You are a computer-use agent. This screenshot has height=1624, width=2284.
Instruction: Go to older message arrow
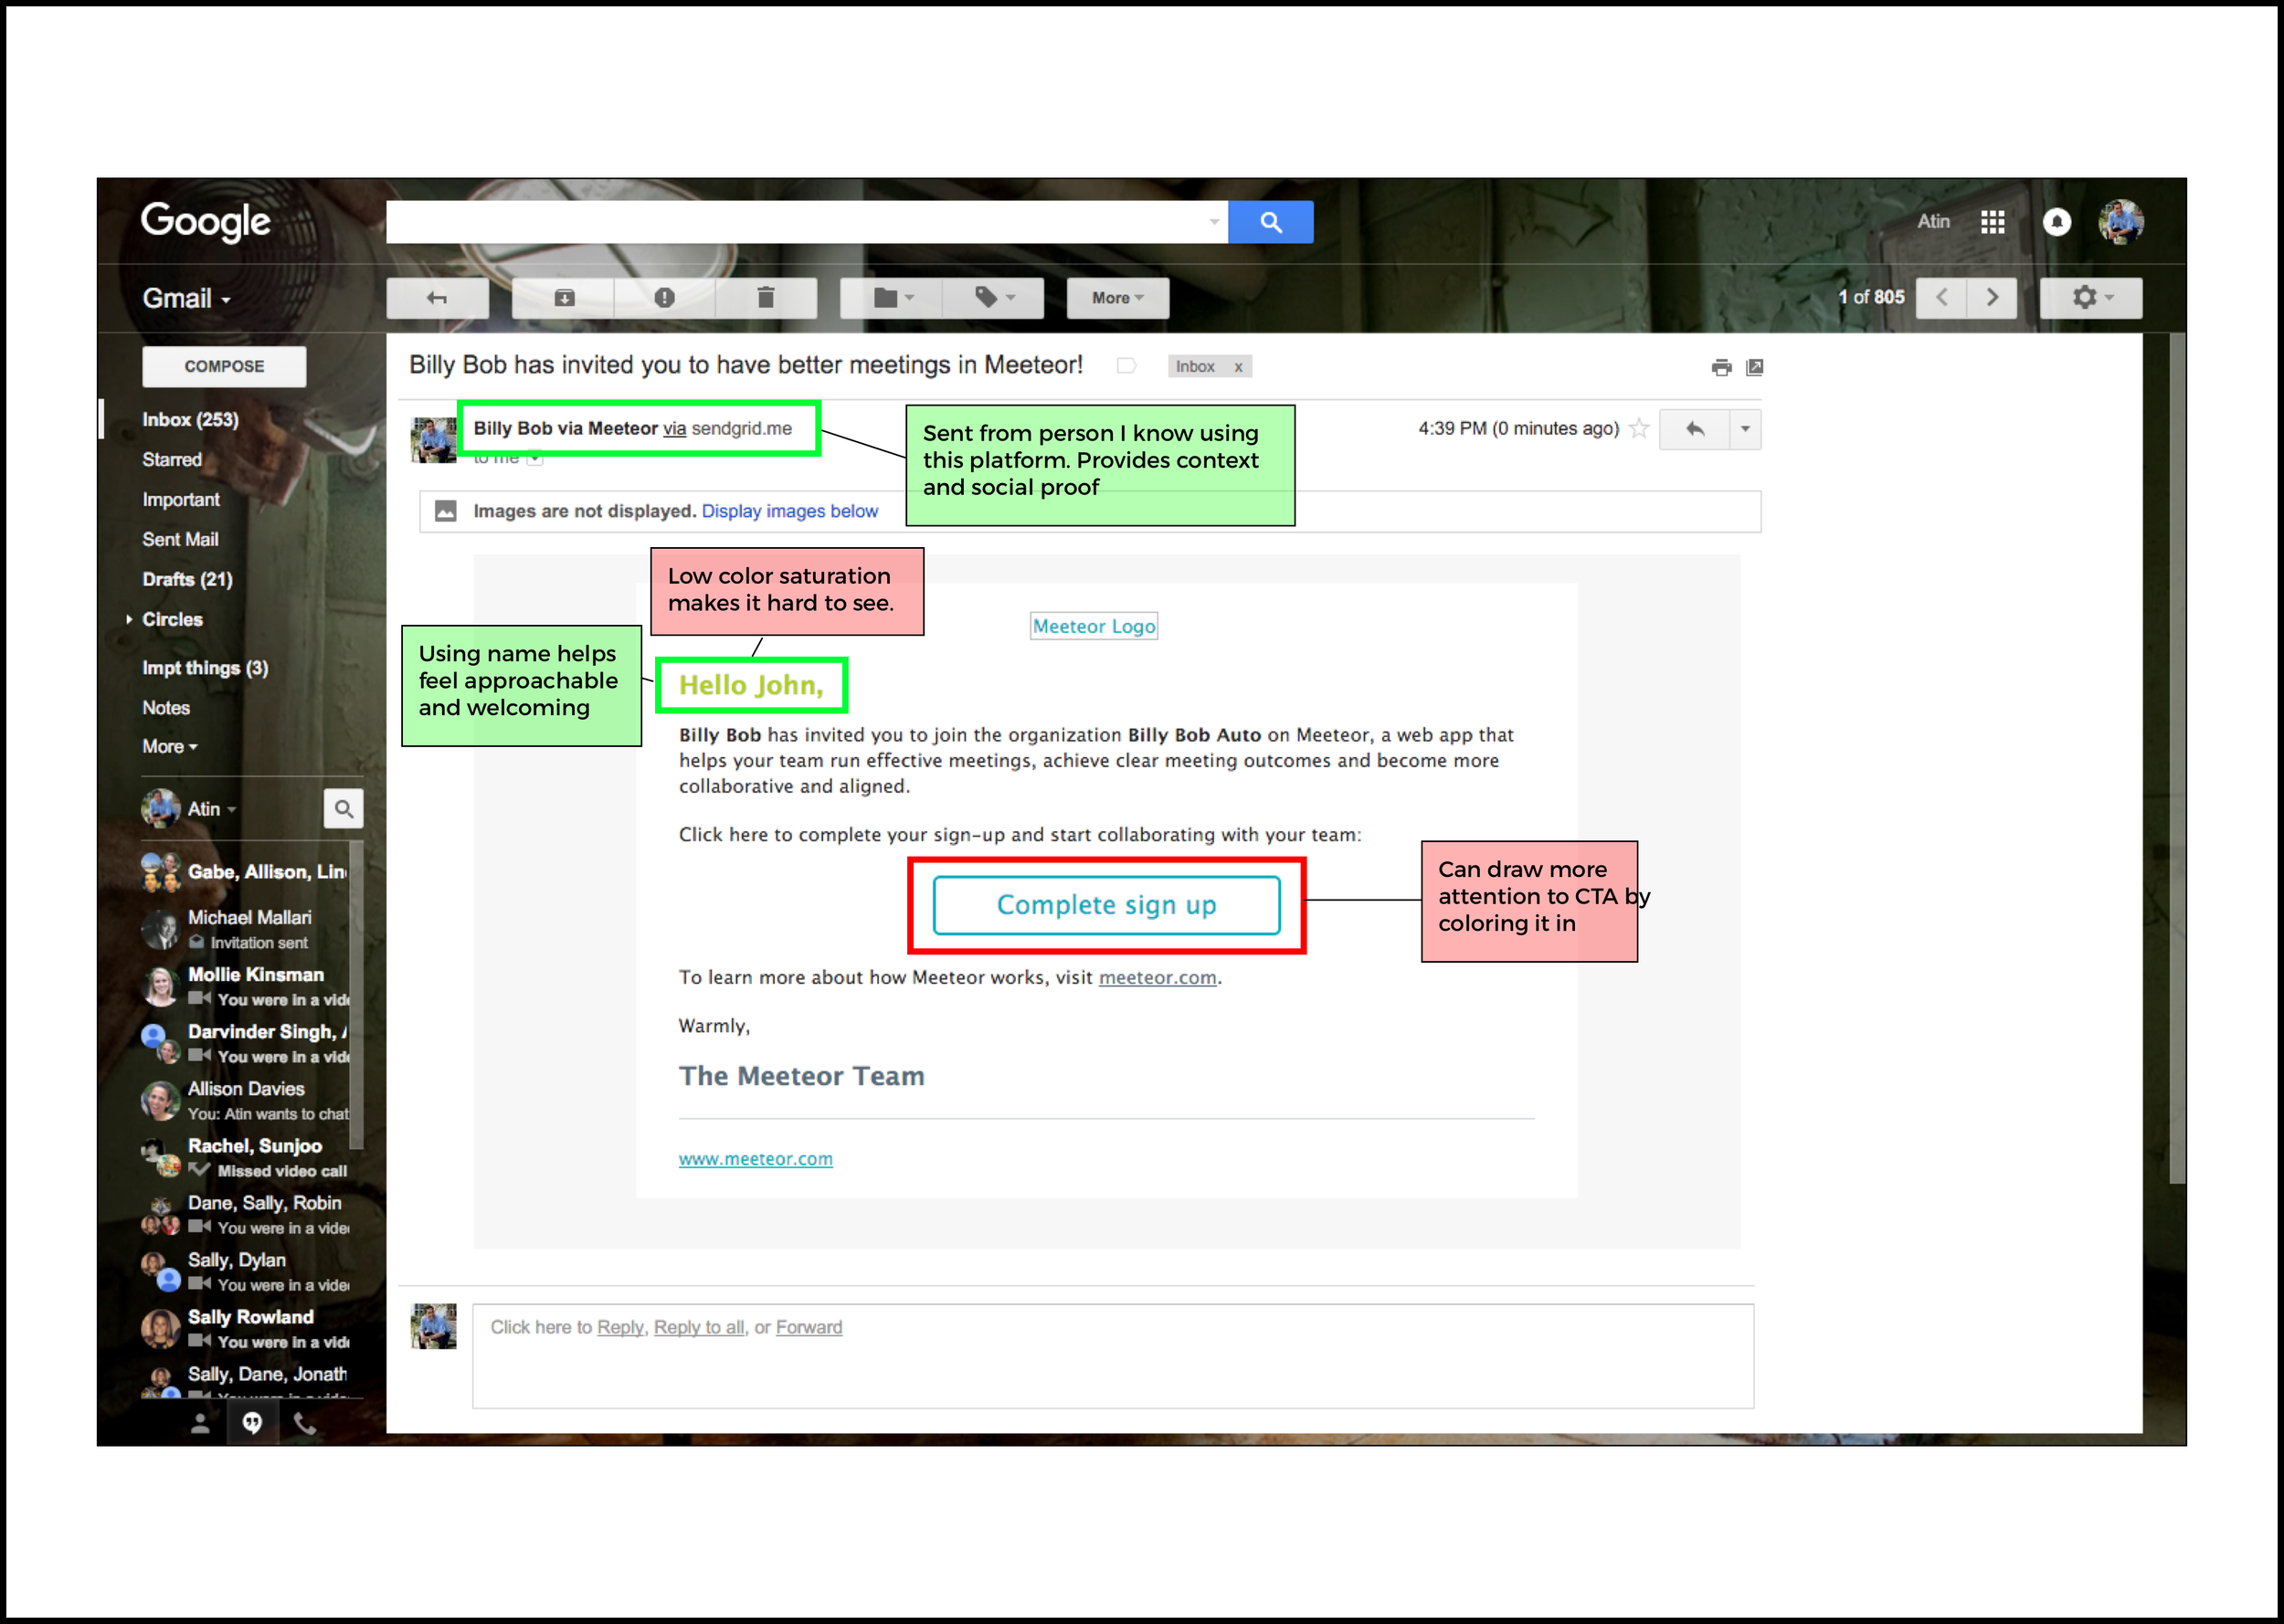click(1991, 298)
